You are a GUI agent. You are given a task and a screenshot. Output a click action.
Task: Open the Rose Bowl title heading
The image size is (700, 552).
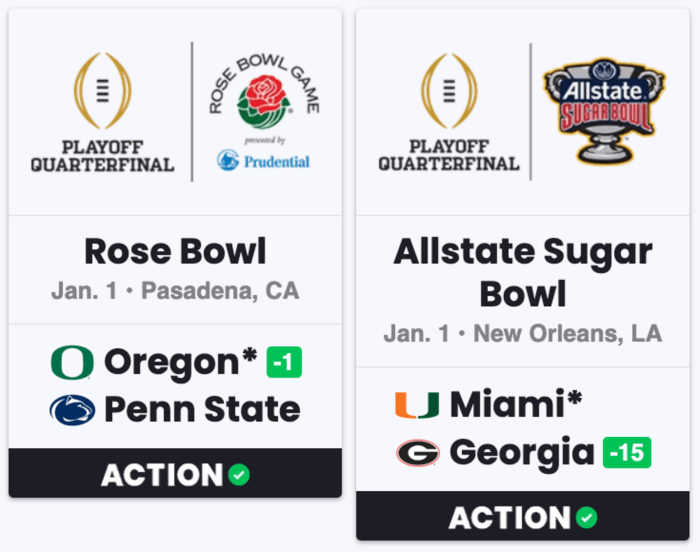click(175, 252)
